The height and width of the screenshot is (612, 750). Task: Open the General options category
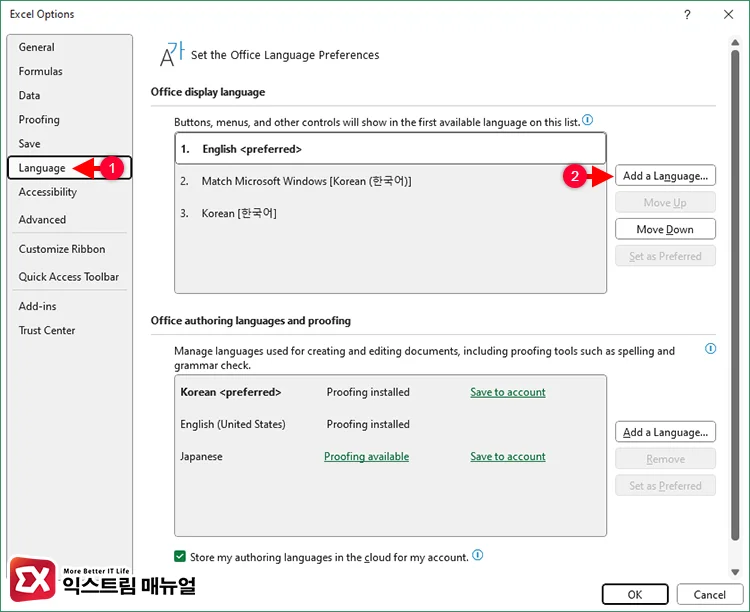point(37,47)
